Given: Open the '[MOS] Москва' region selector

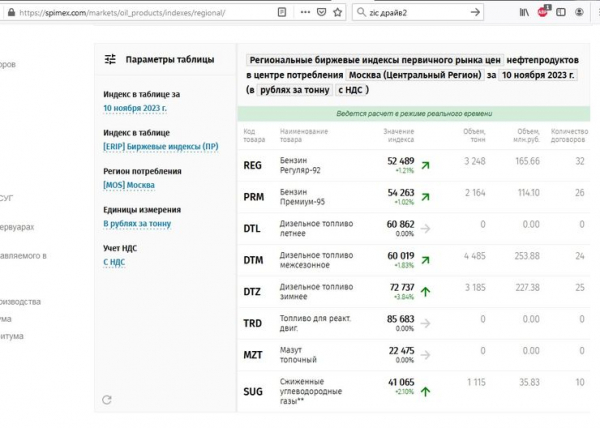Looking at the screenshot, I should point(128,185).
